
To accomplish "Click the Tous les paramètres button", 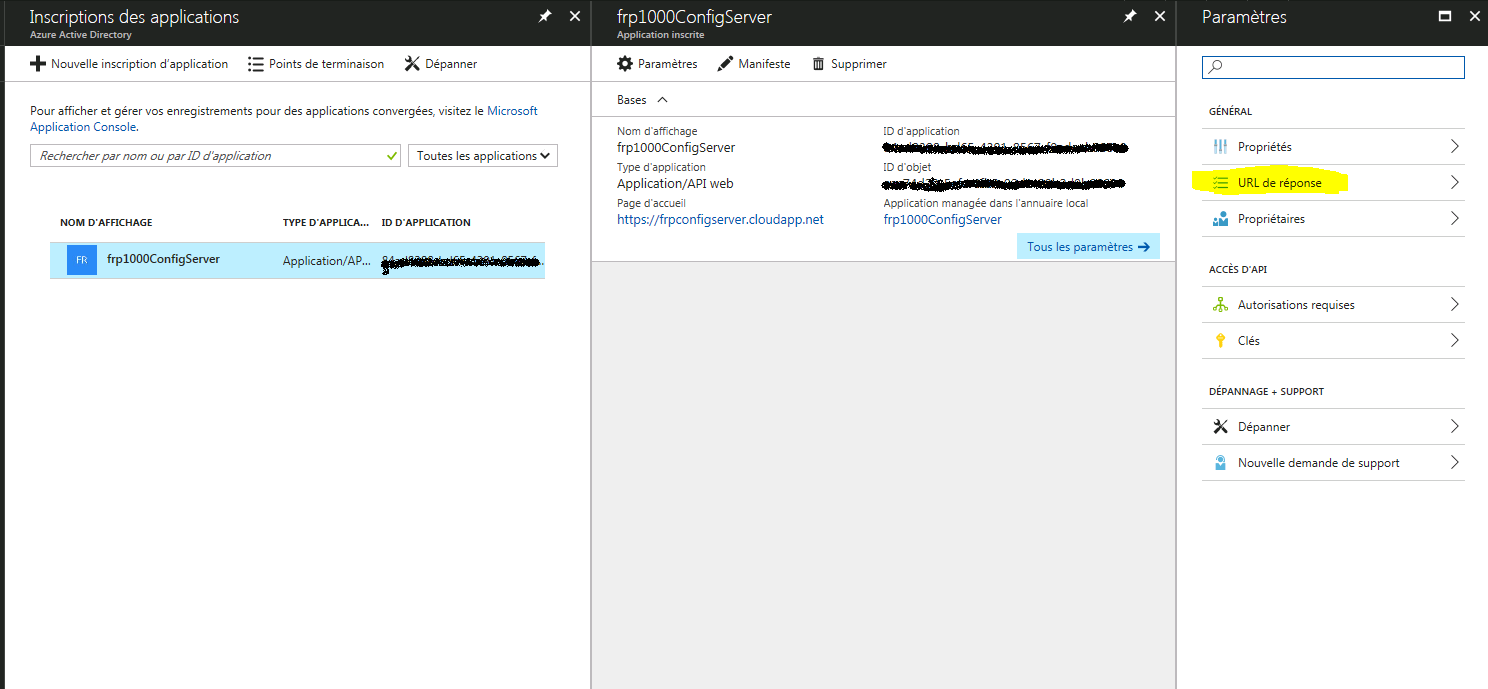I will (x=1088, y=247).
